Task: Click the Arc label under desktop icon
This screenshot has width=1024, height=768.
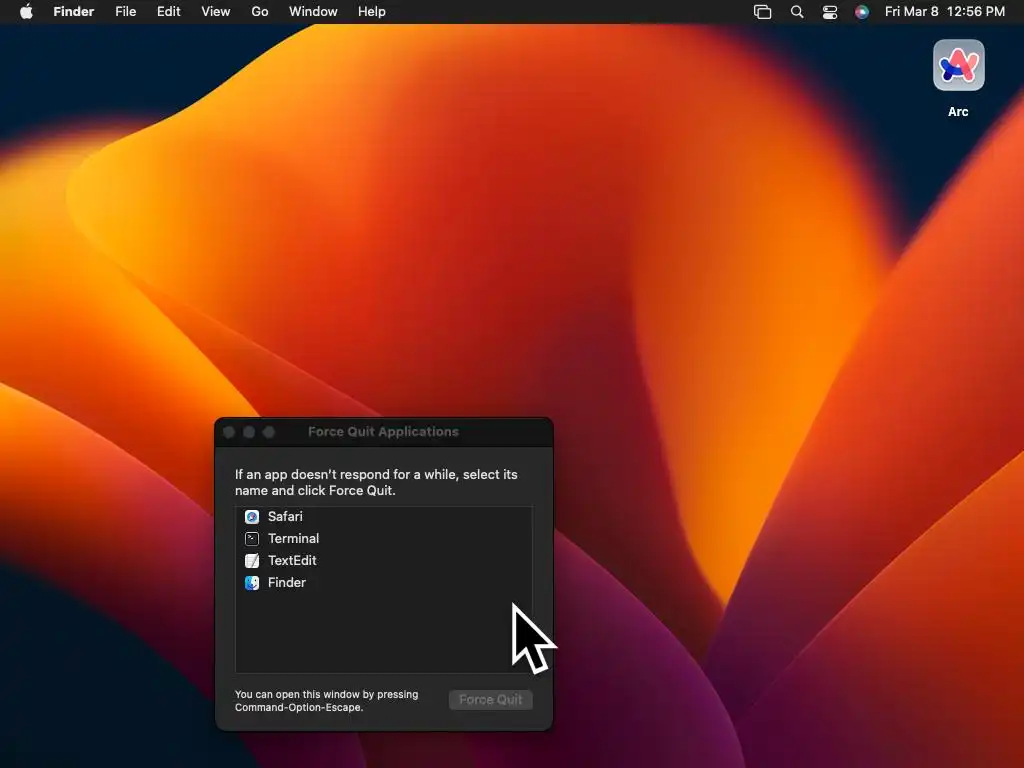Action: 958,112
